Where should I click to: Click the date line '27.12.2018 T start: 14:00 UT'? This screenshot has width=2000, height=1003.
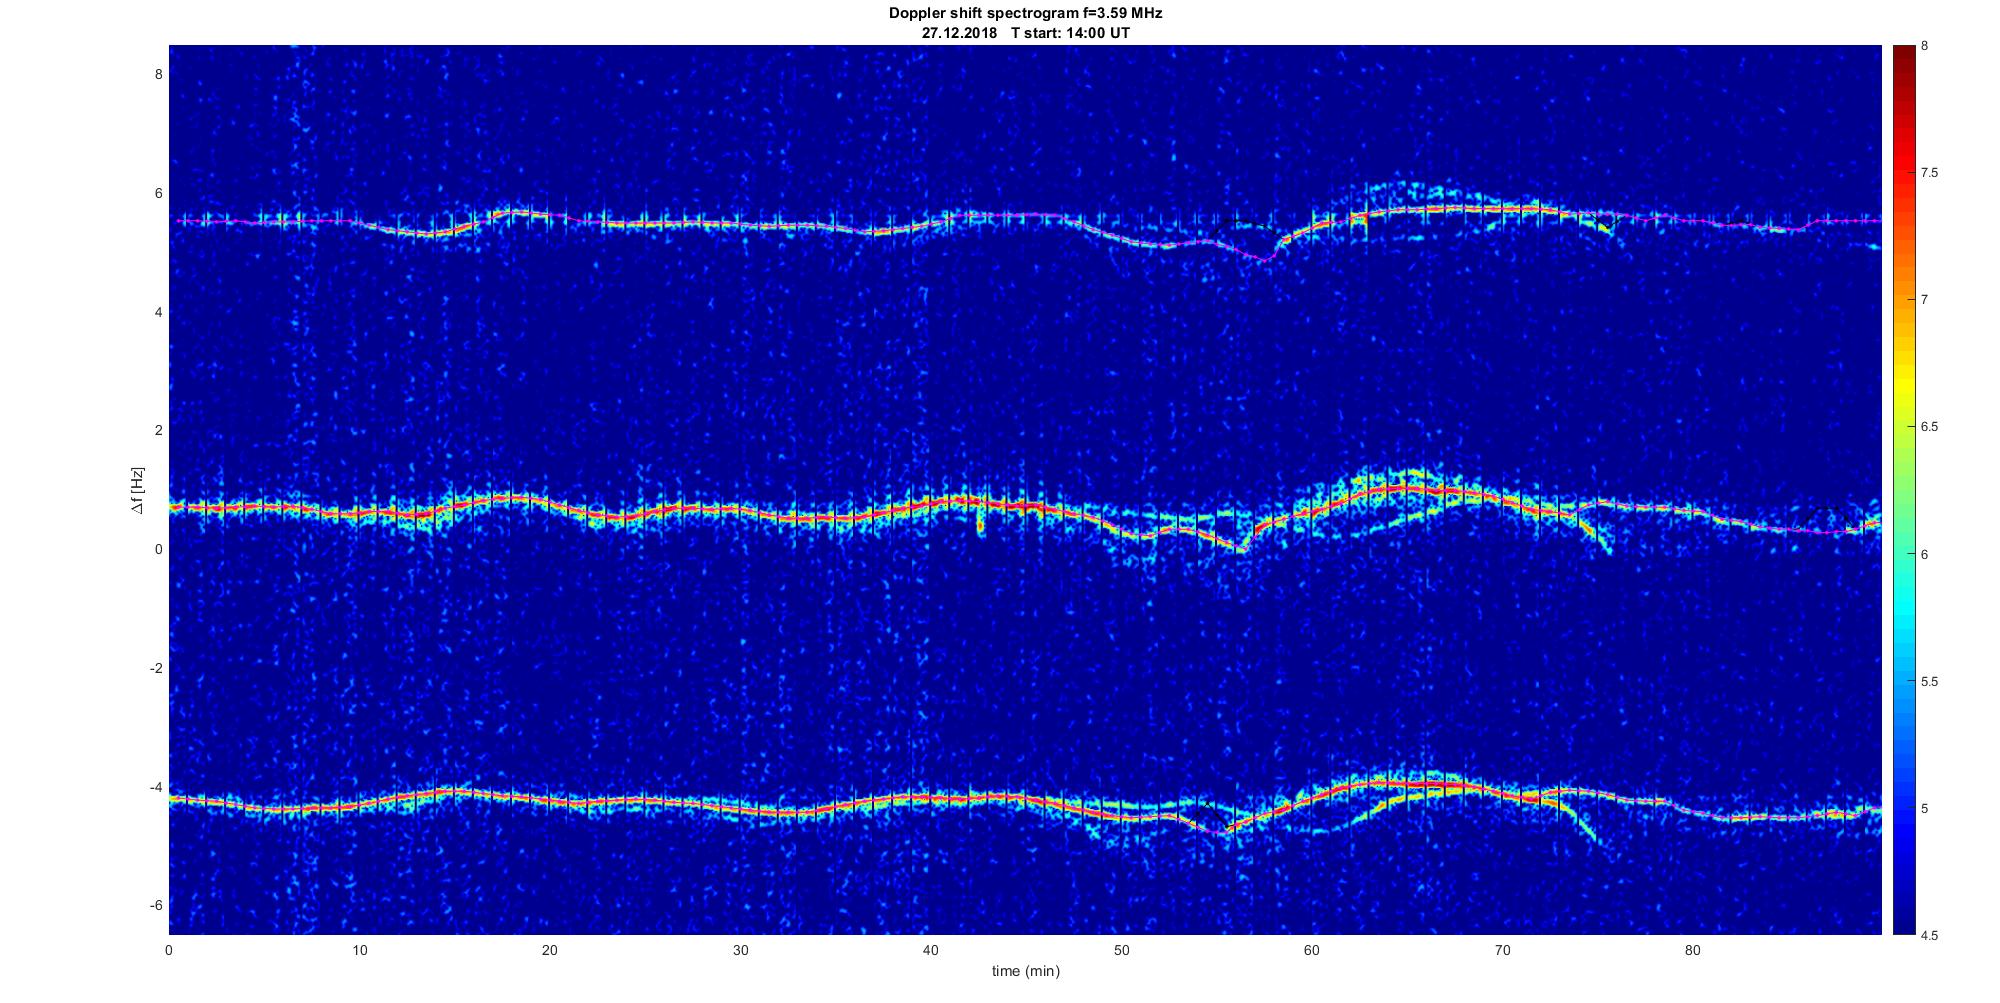point(1025,32)
